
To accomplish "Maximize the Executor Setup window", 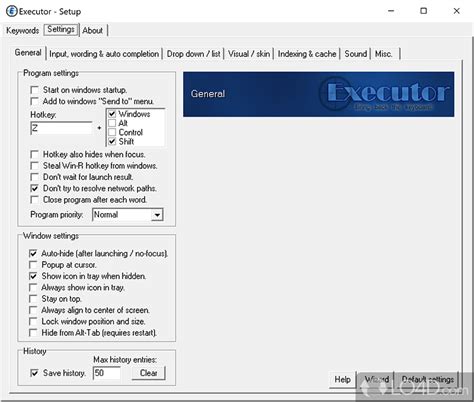I will pyautogui.click(x=423, y=11).
